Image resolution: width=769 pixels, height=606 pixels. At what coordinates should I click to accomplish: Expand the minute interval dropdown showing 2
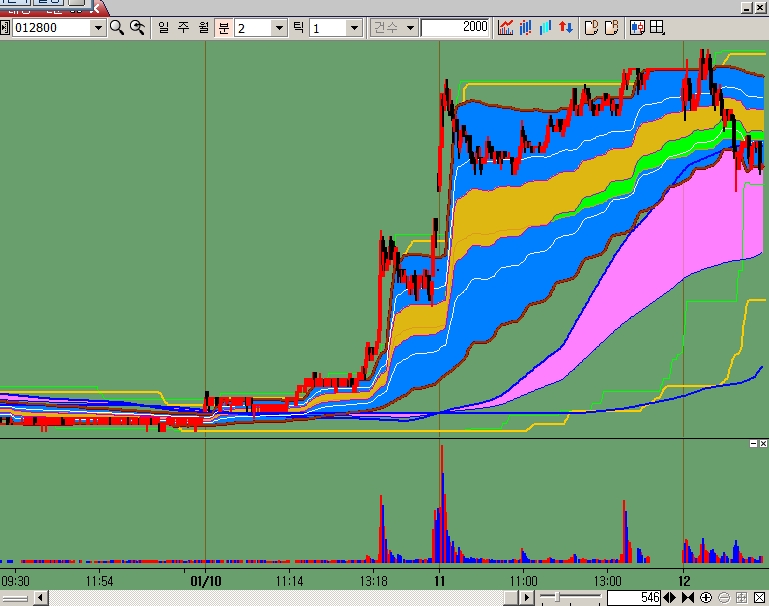[x=279, y=28]
